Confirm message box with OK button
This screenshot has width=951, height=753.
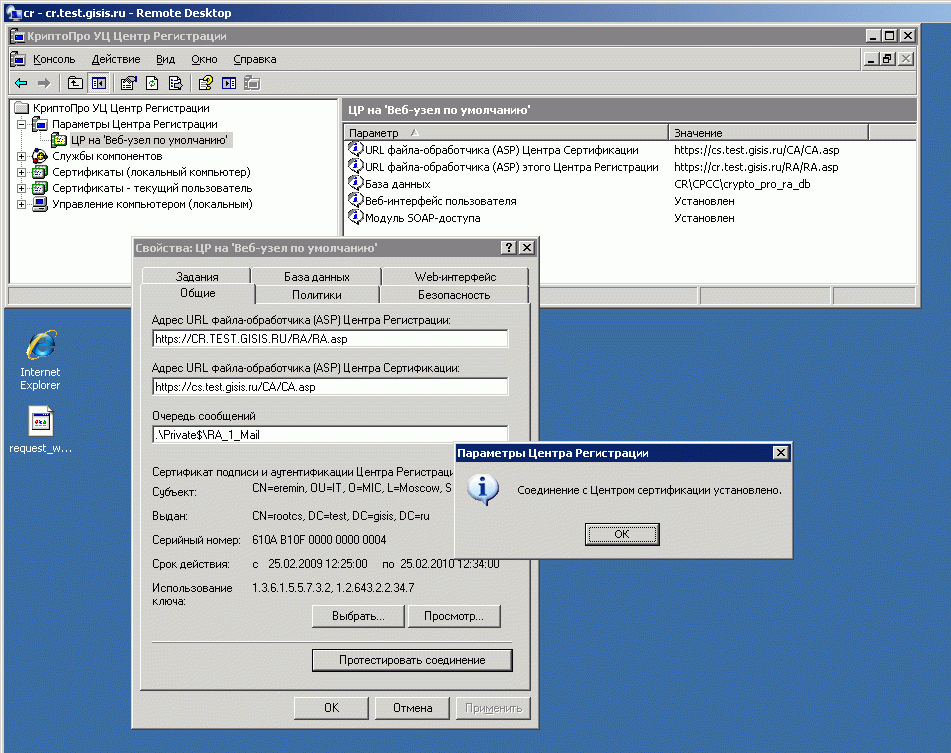coord(622,534)
